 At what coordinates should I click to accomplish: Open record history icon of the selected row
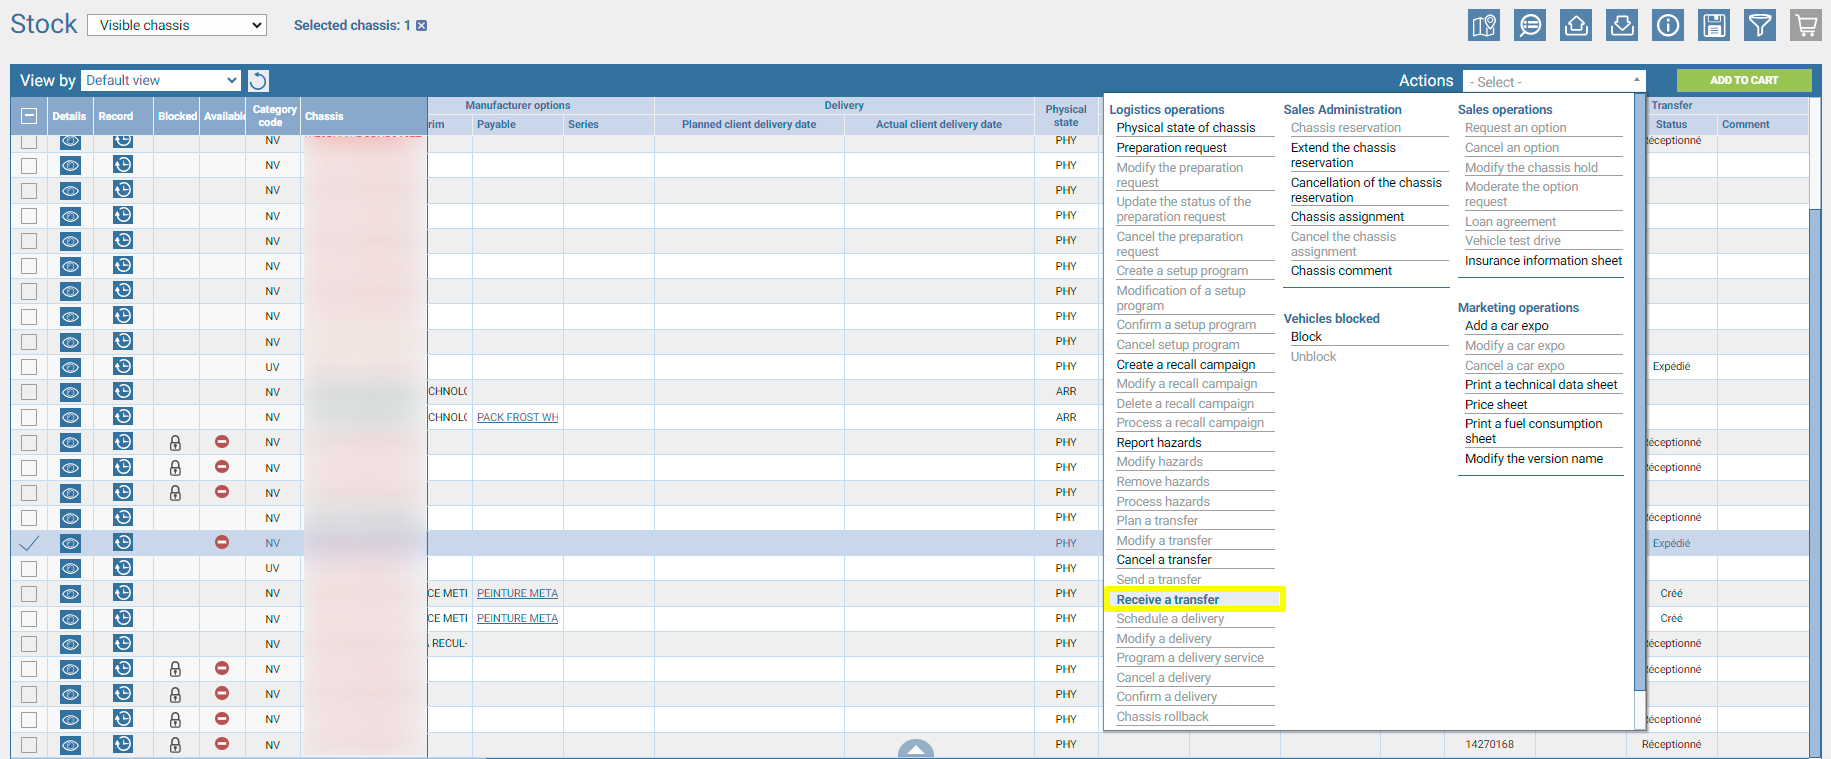coord(123,542)
